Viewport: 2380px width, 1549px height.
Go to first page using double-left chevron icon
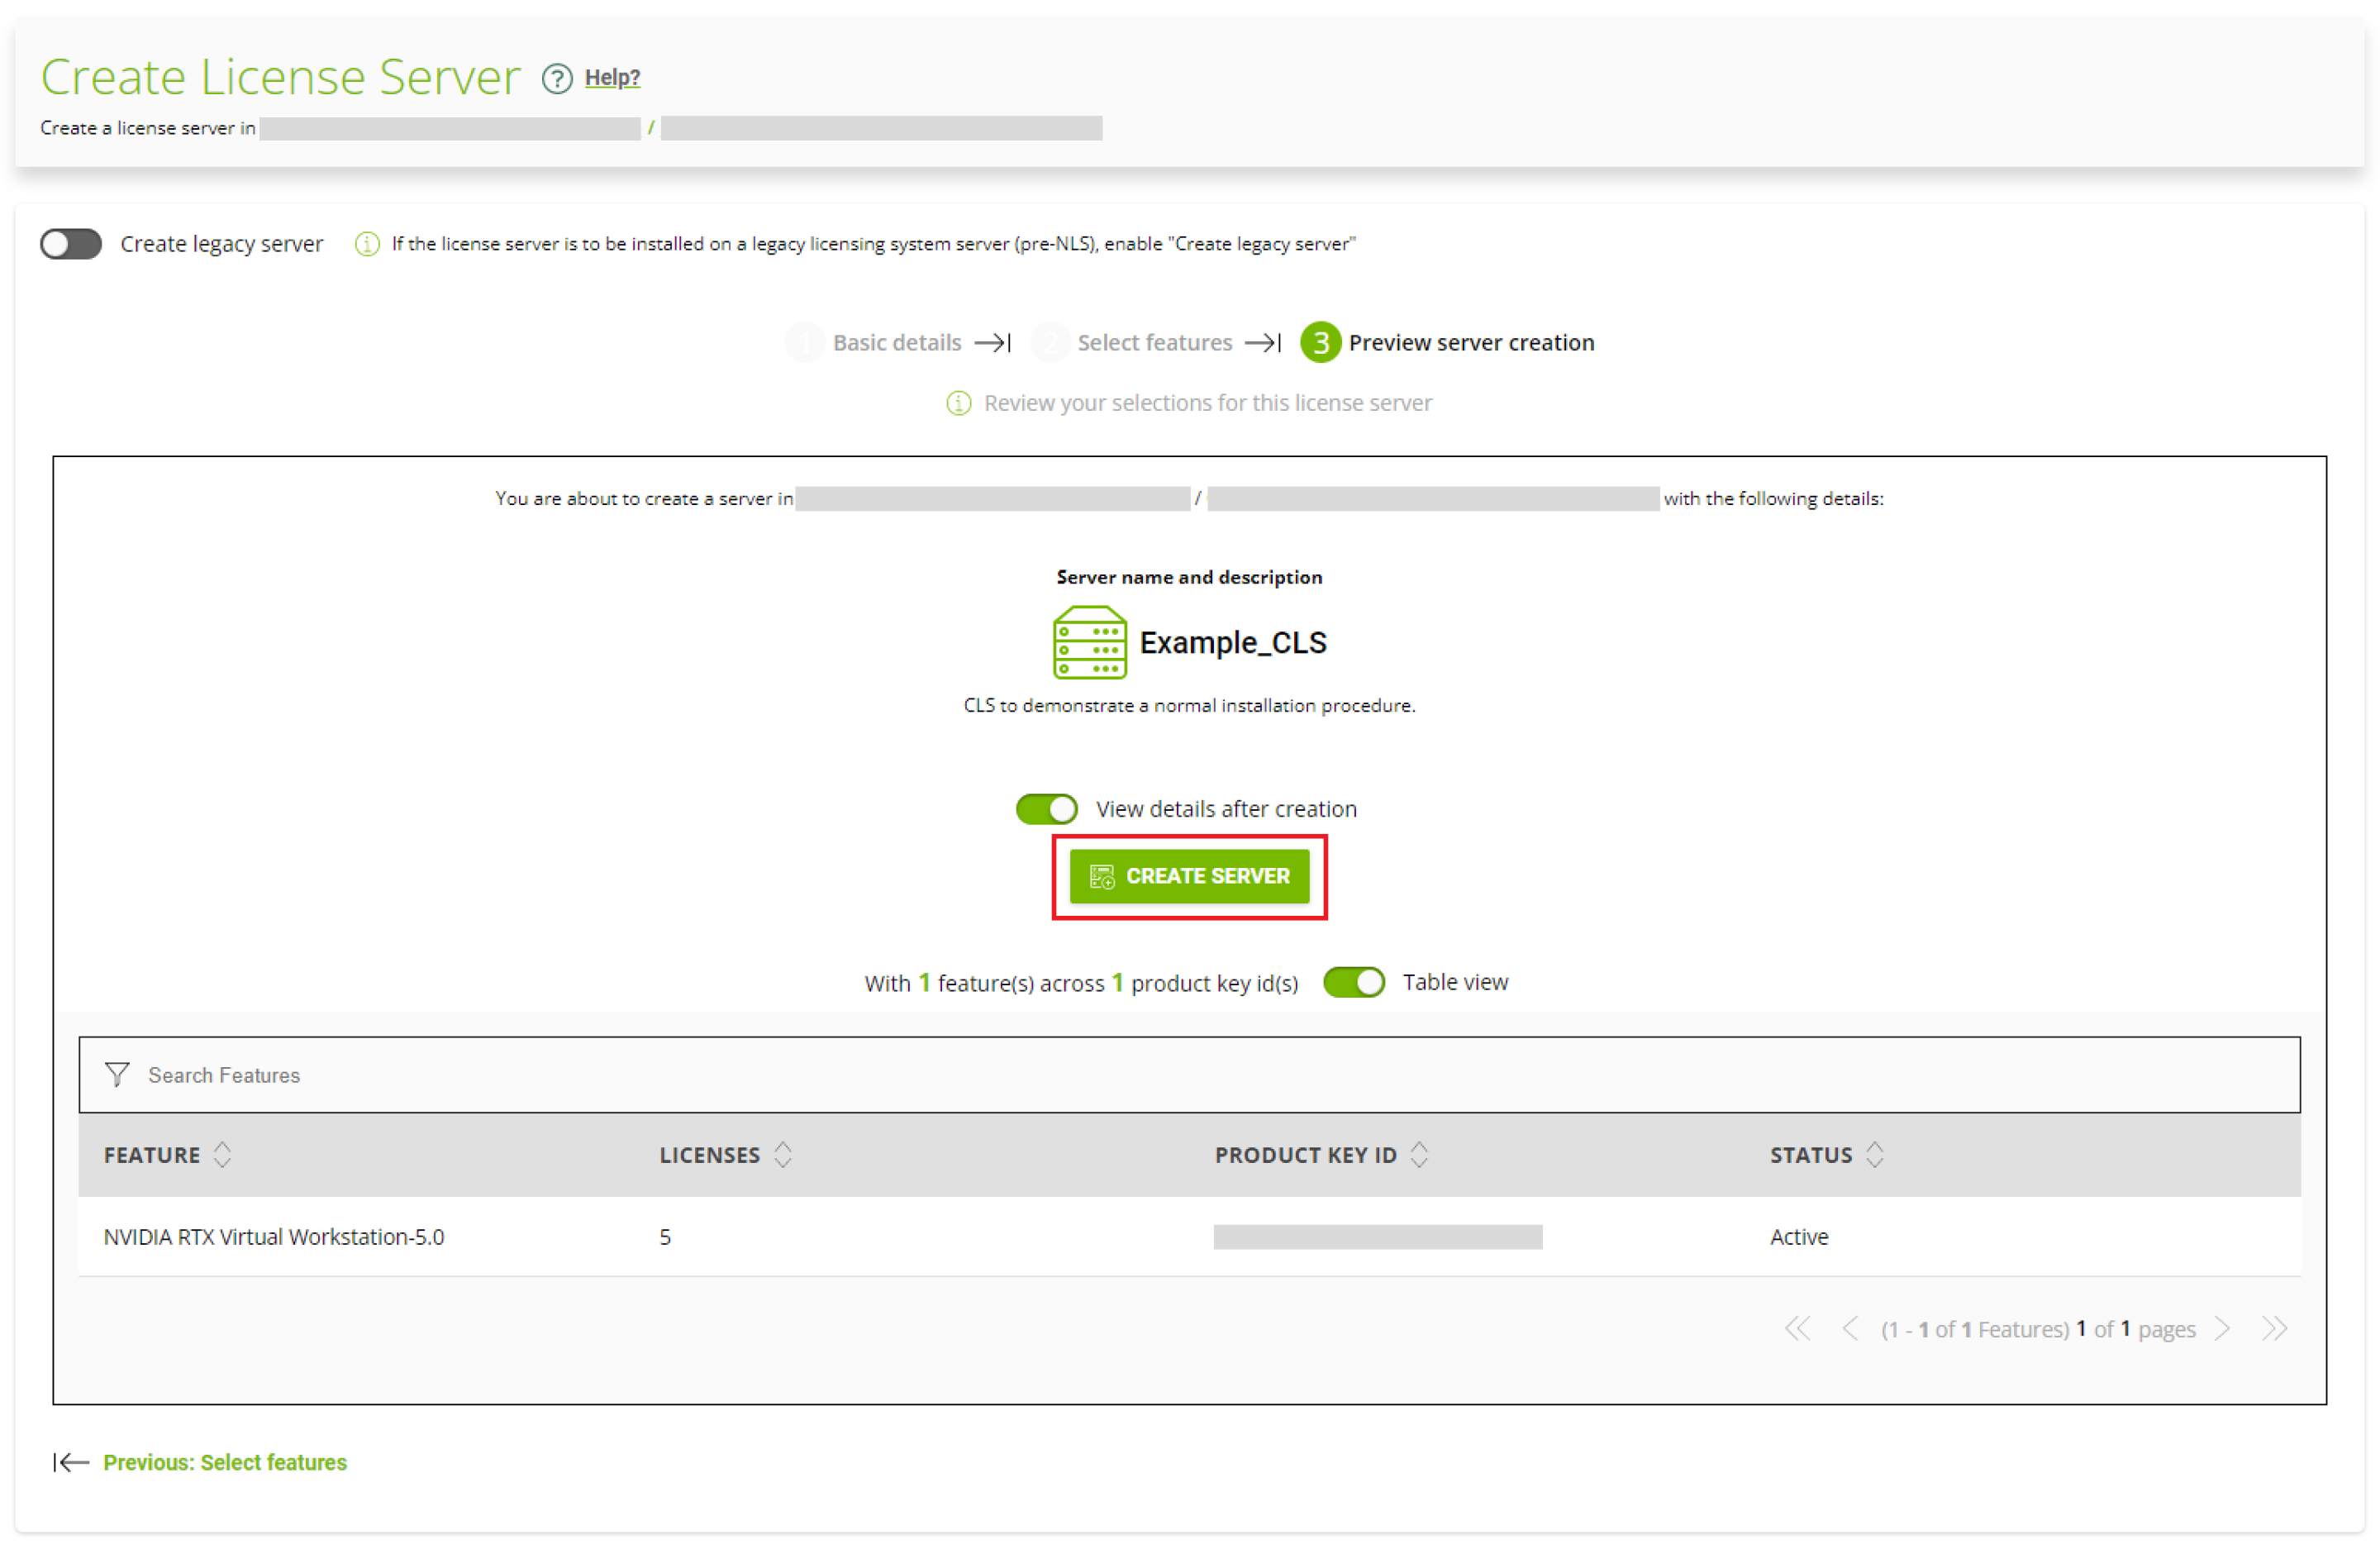1797,1328
